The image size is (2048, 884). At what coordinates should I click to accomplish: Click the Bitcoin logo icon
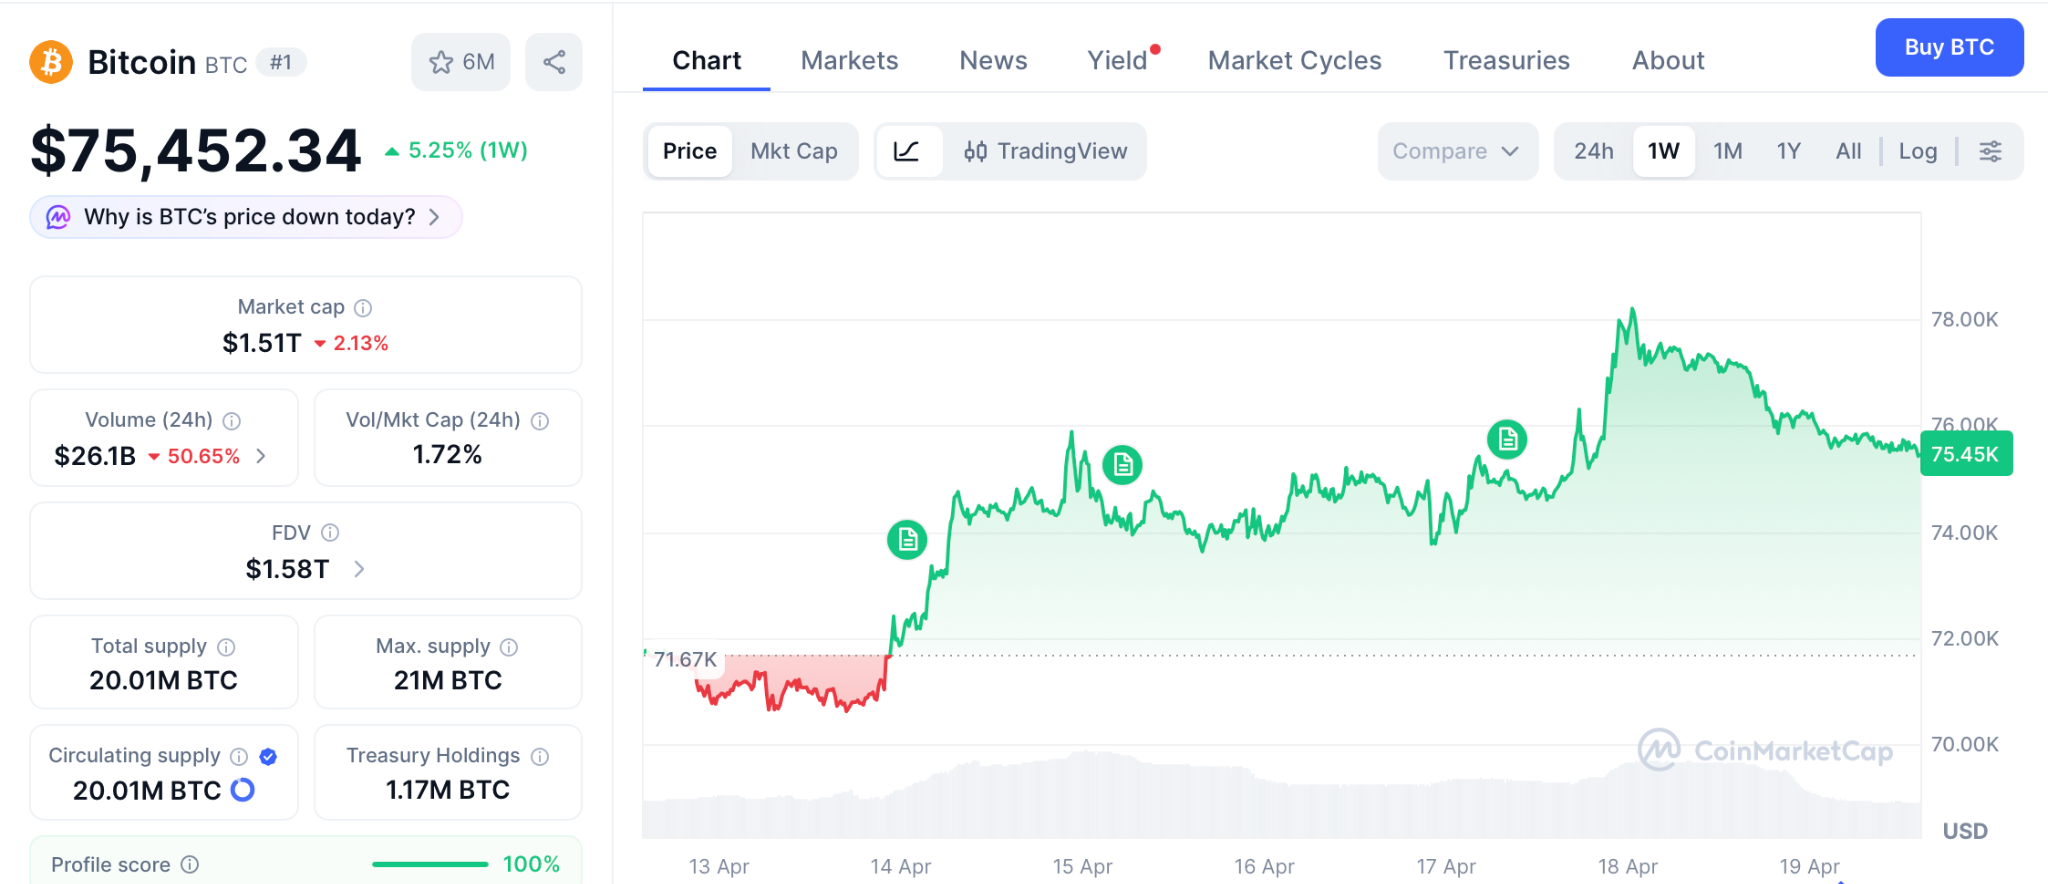(51, 62)
